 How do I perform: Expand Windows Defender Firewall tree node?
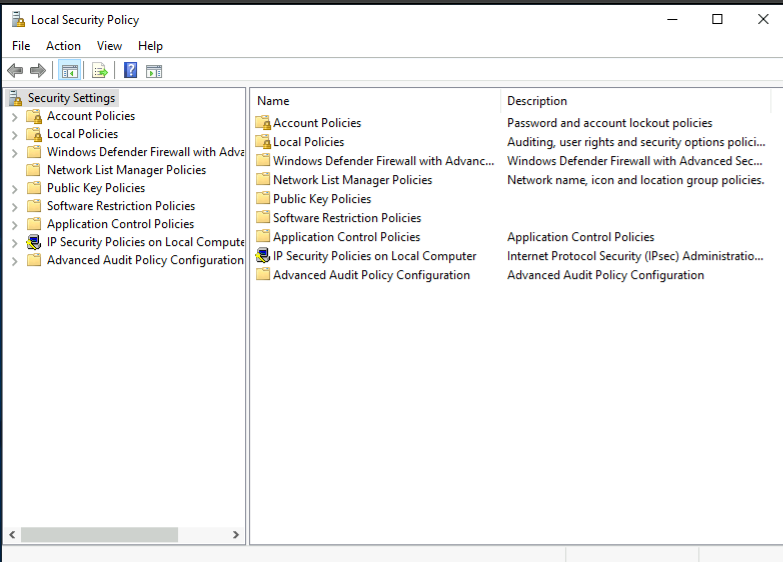tap(15, 153)
